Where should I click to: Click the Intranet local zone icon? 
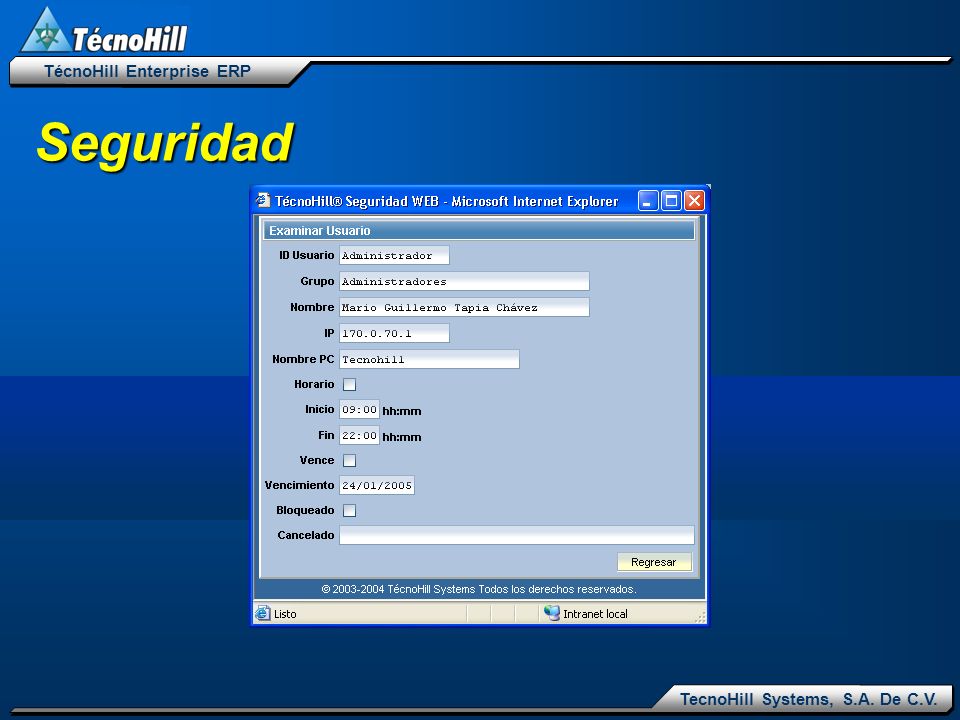[552, 613]
